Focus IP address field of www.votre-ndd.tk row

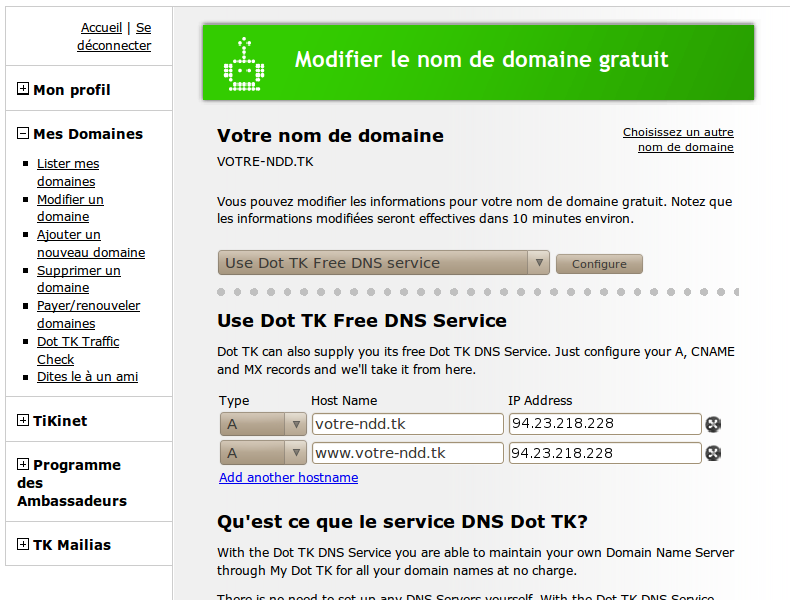click(x=605, y=453)
